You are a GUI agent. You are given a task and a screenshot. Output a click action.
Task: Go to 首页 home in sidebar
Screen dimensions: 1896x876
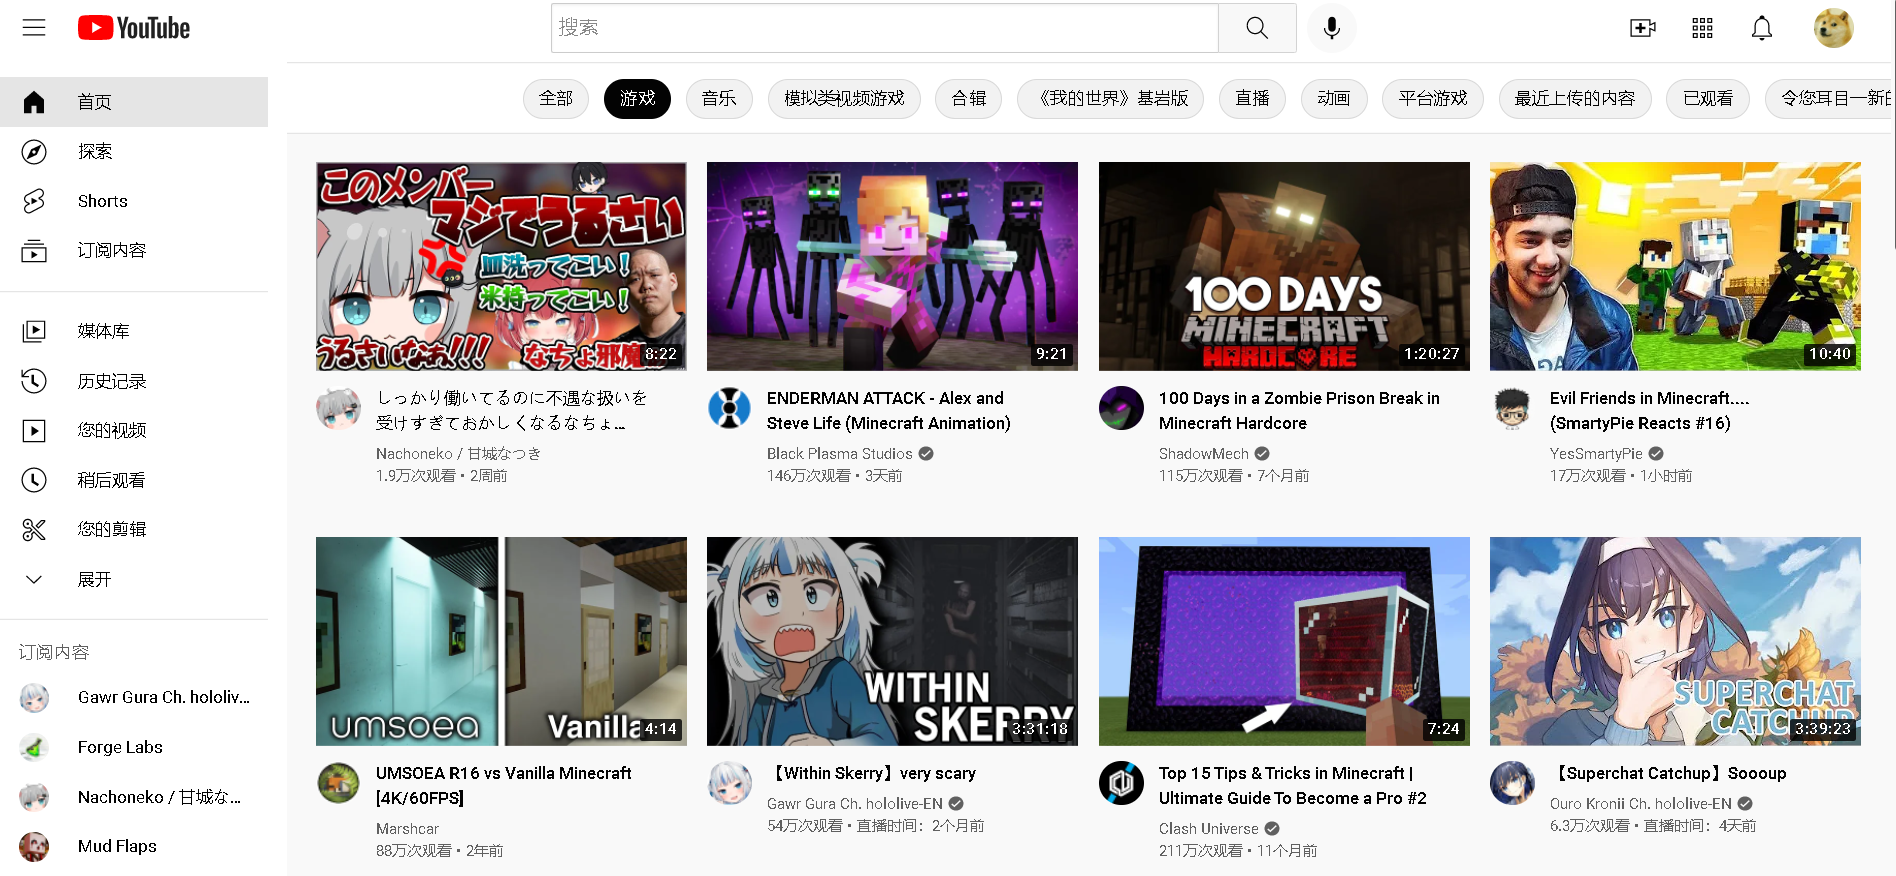tap(134, 102)
